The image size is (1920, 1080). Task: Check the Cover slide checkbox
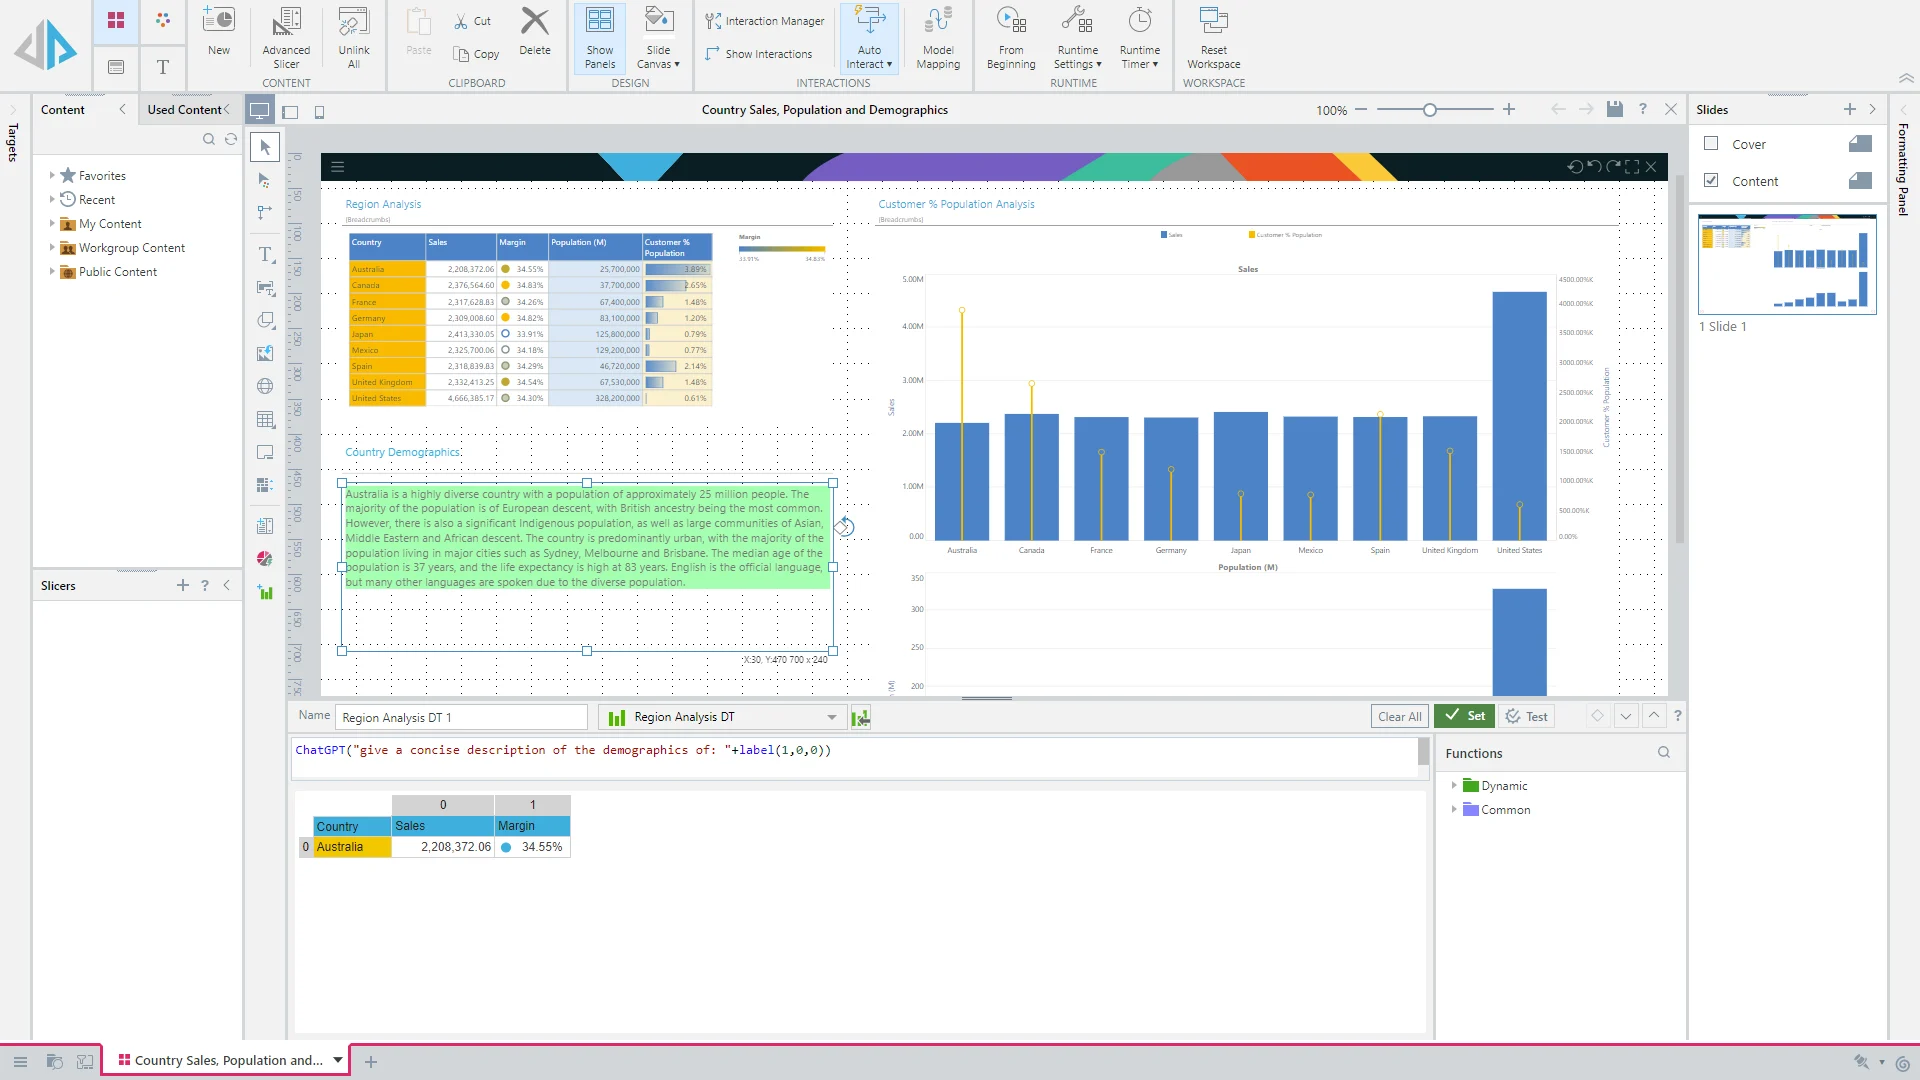point(1711,144)
